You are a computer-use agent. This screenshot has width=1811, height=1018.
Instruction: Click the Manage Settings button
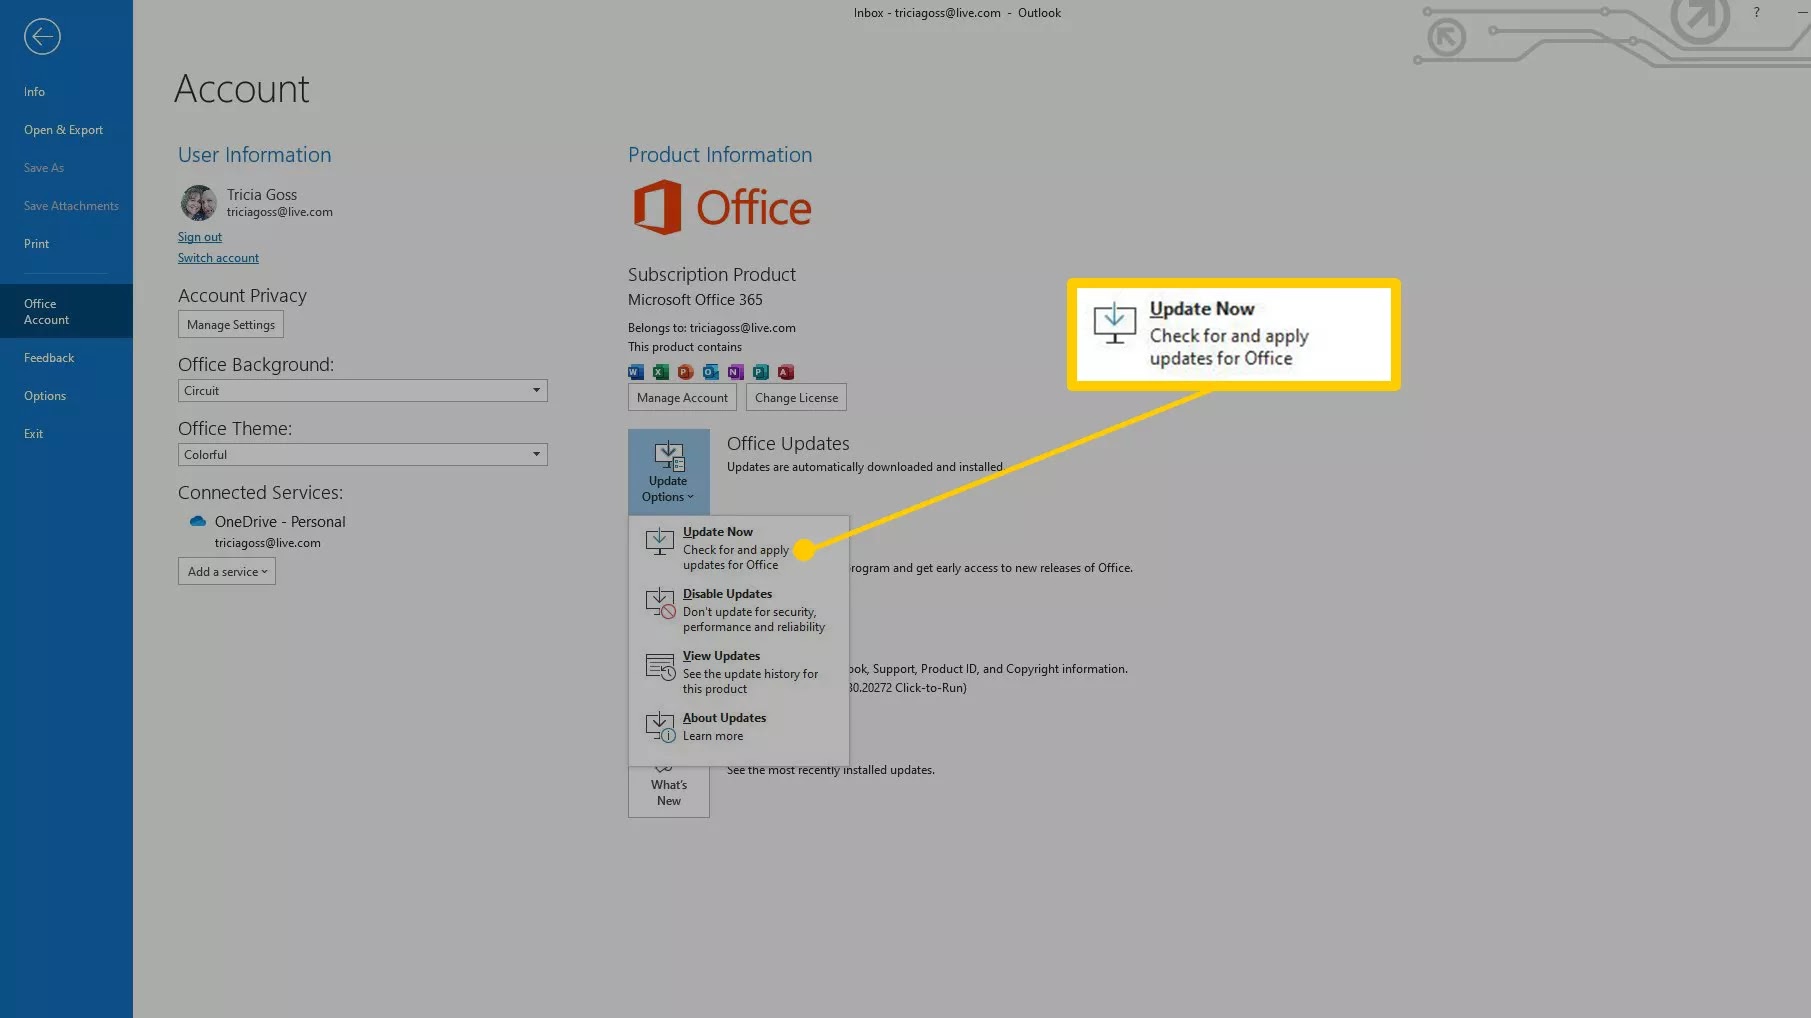(x=231, y=325)
